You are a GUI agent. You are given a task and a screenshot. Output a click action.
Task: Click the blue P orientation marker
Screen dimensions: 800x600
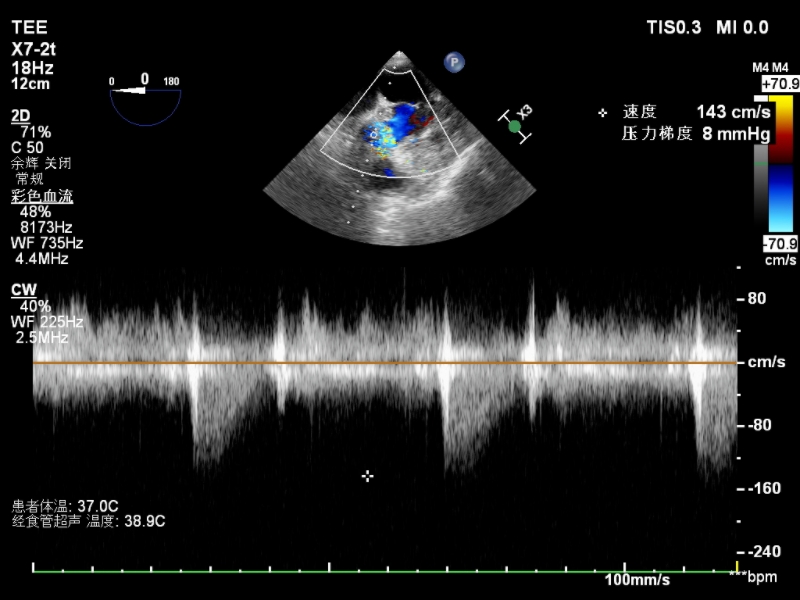click(454, 63)
